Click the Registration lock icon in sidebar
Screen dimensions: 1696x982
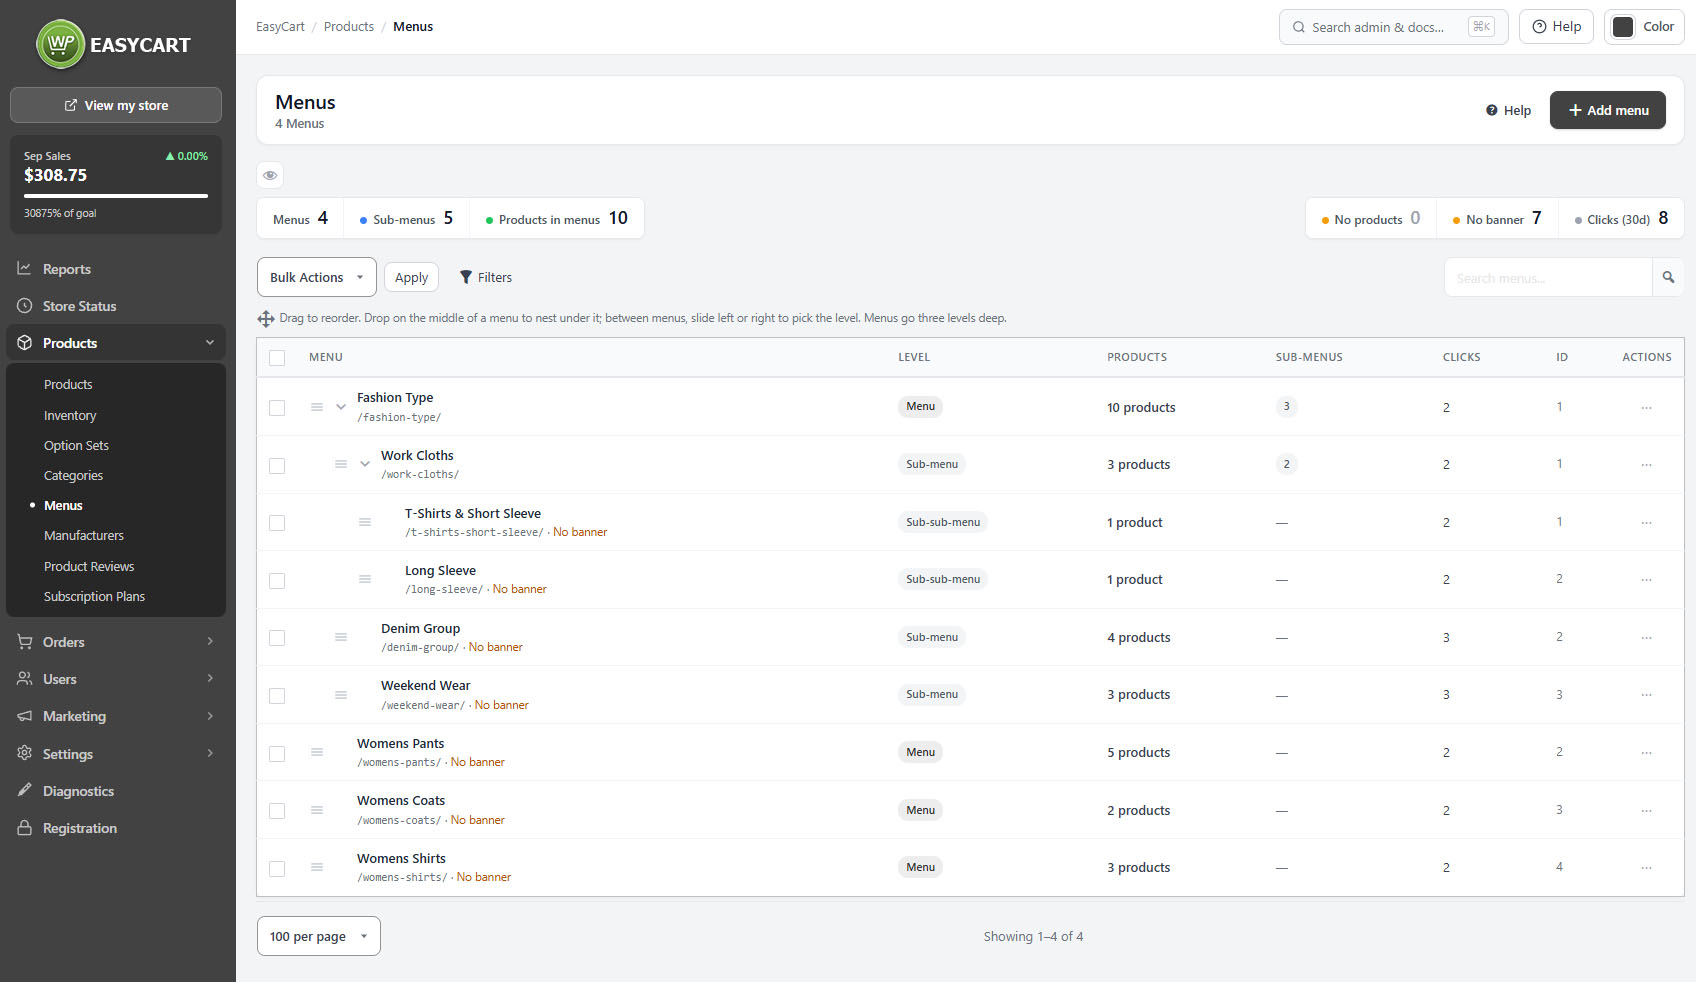click(x=24, y=828)
